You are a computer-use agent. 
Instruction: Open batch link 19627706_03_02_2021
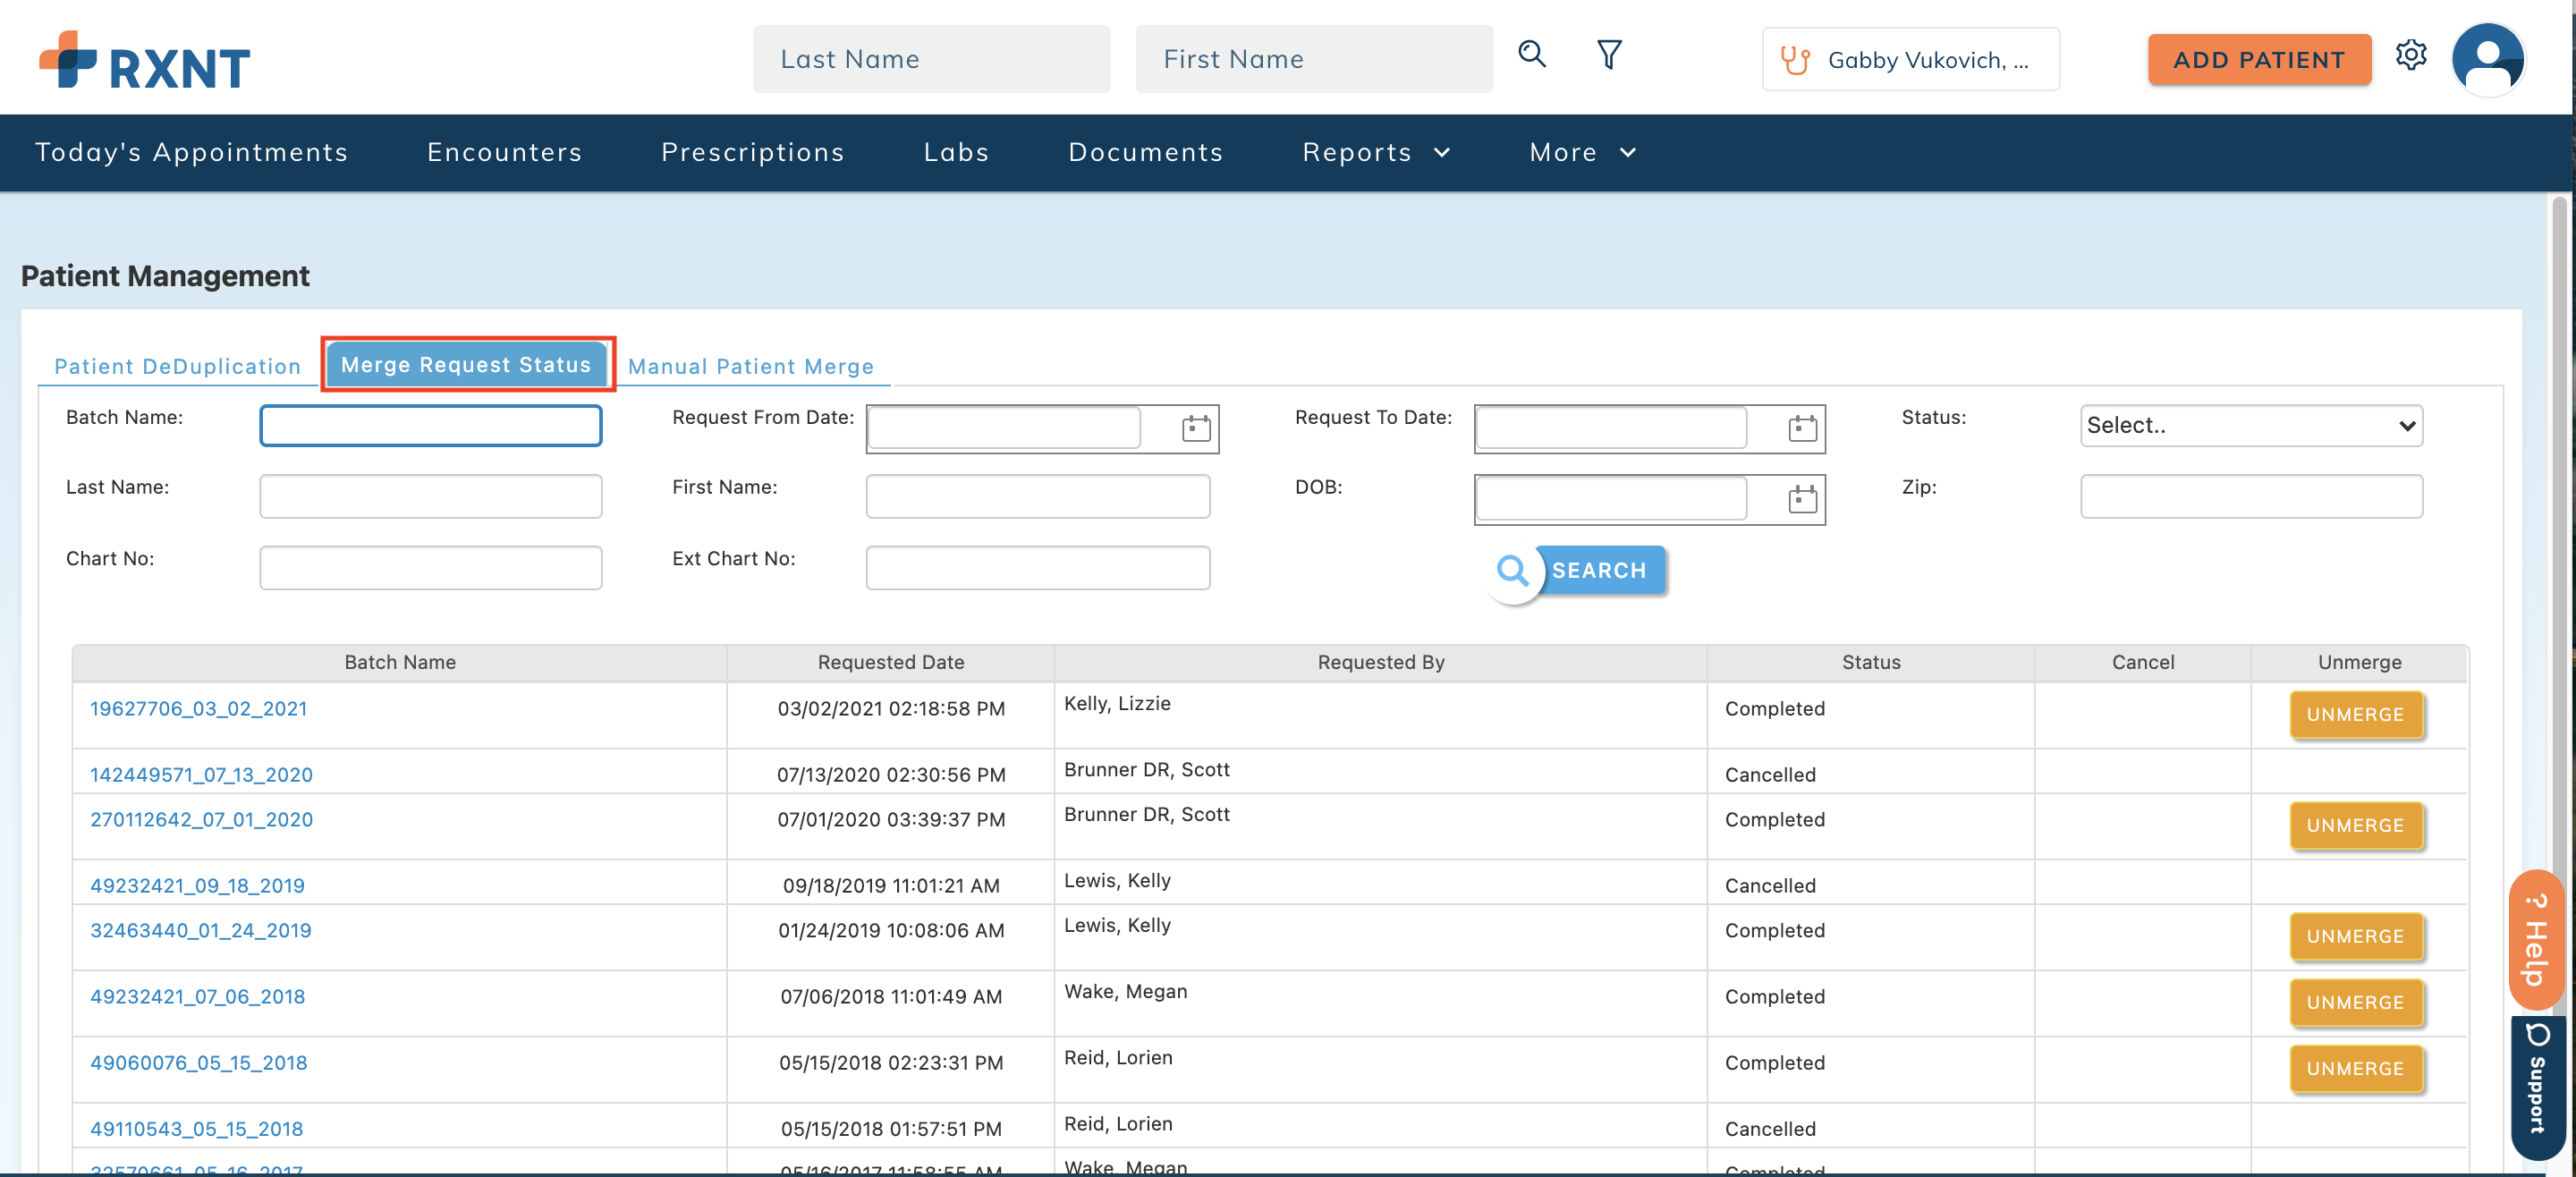point(198,708)
